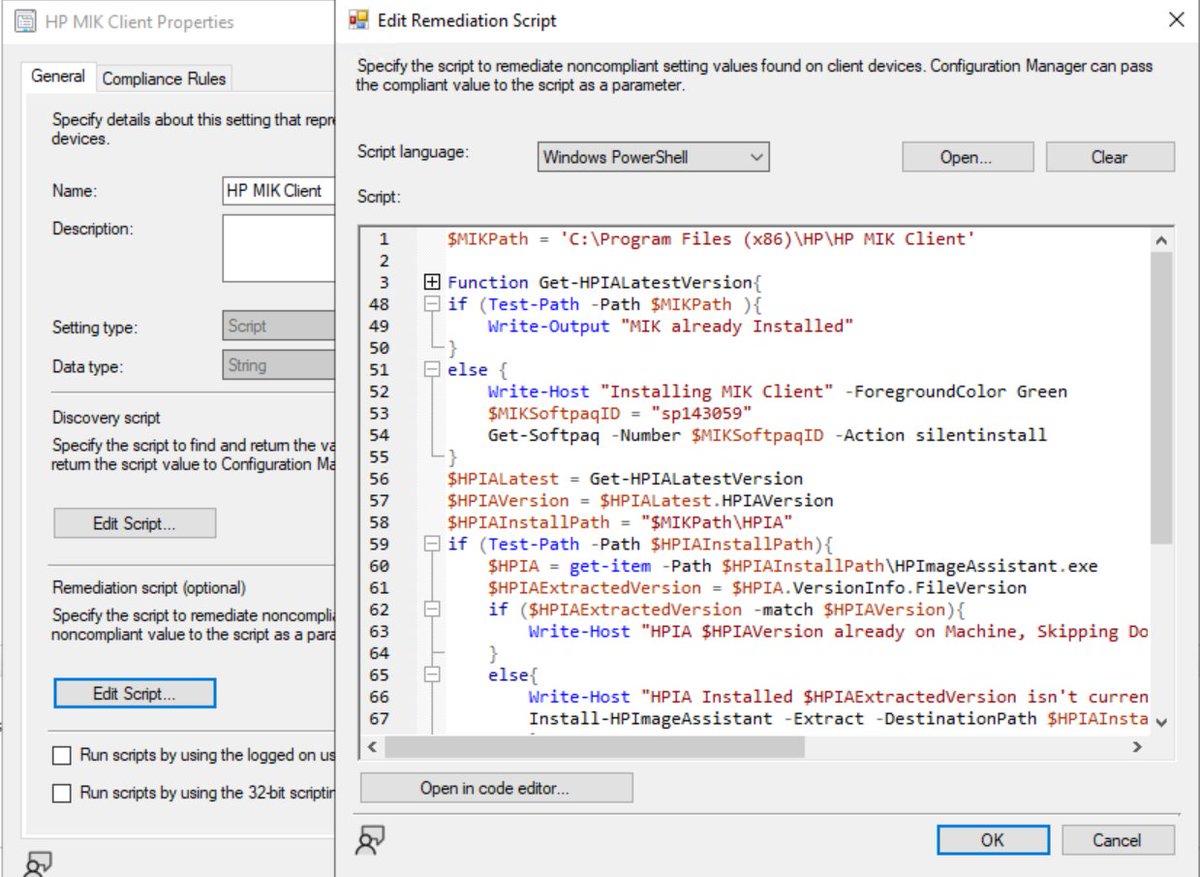The height and width of the screenshot is (877, 1200).
Task: Click the scroll up arrow of script editor
Action: click(x=1160, y=240)
